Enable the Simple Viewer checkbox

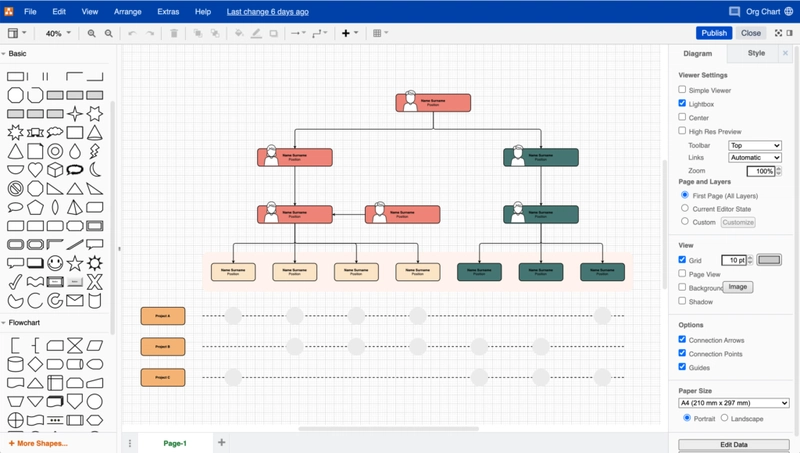pyautogui.click(x=682, y=89)
